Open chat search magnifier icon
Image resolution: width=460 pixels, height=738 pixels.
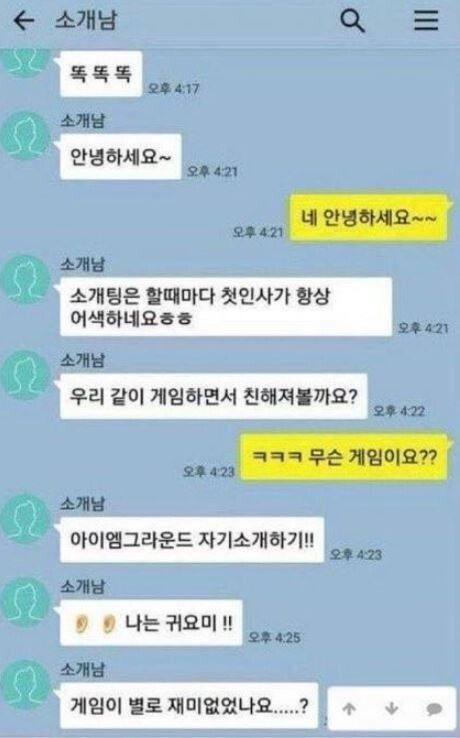(x=352, y=21)
